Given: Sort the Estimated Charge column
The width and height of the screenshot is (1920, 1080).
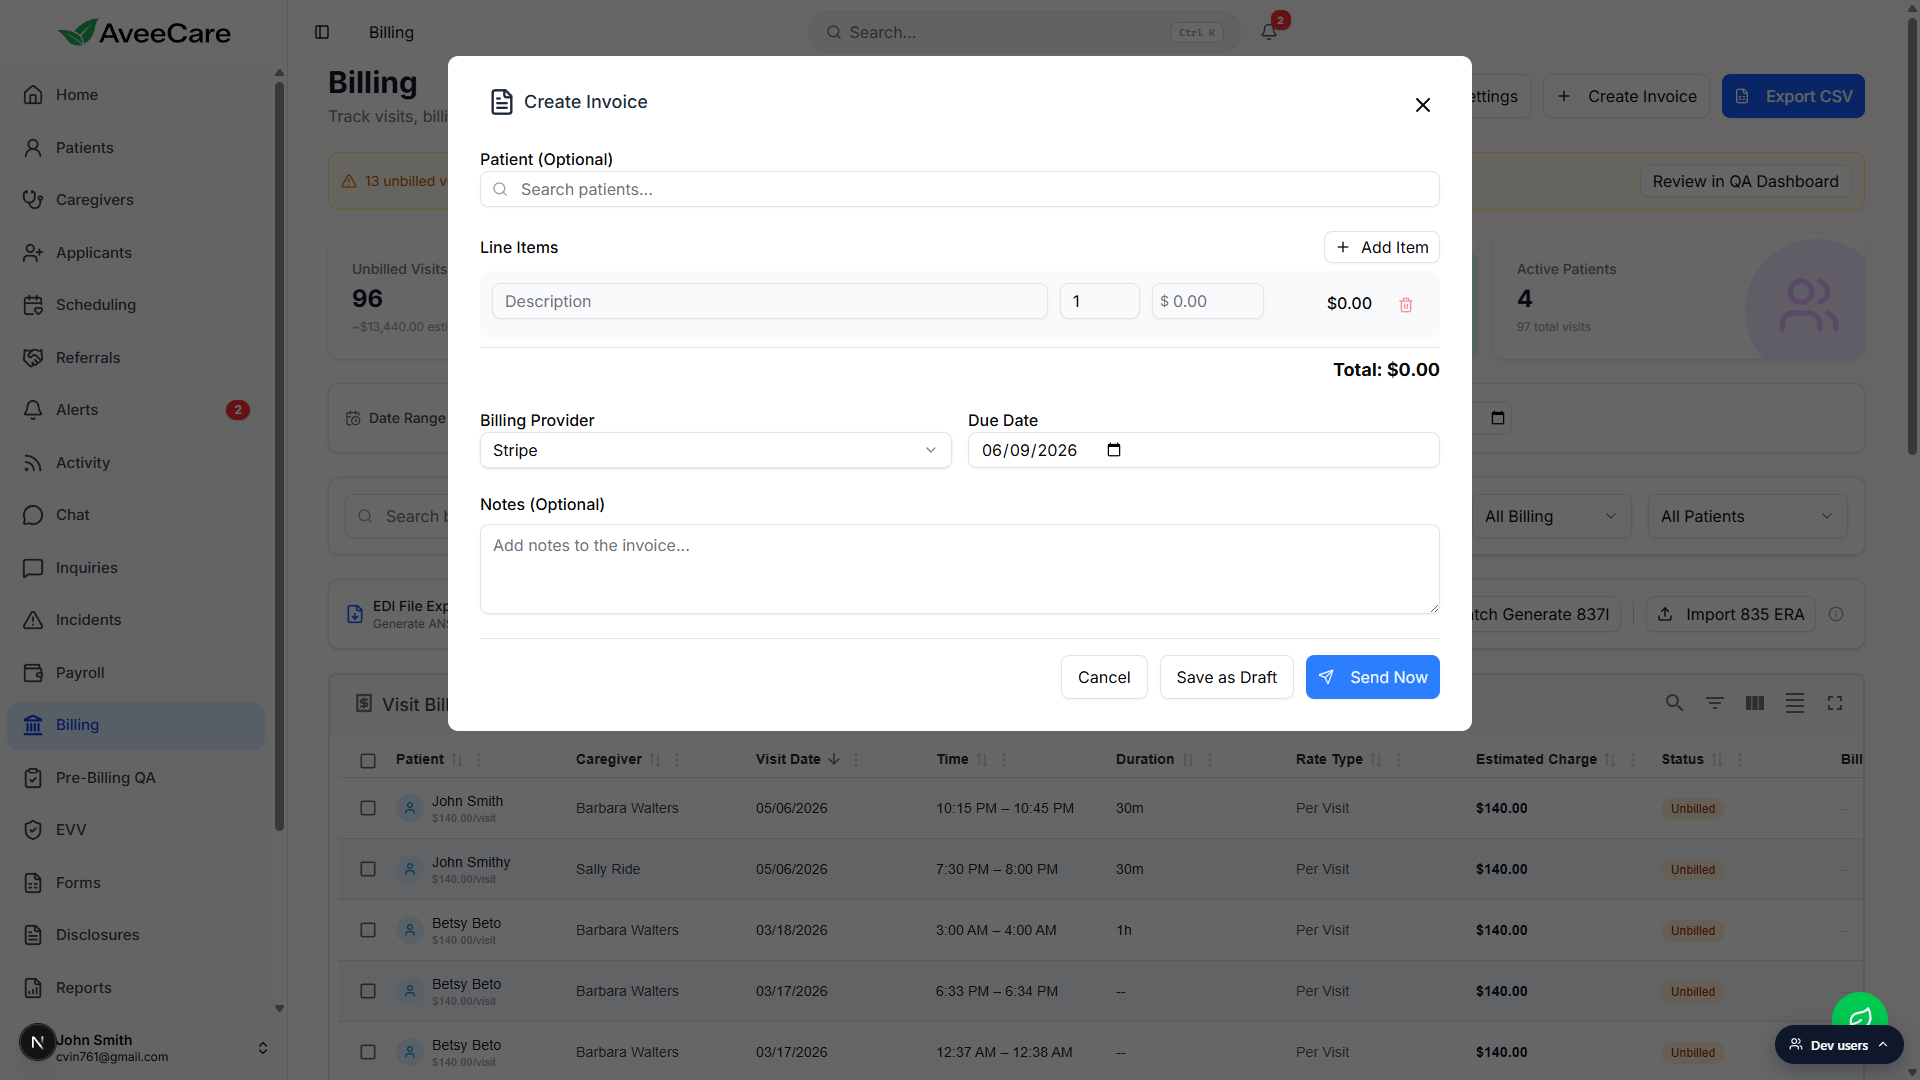Looking at the screenshot, I should 1610,760.
